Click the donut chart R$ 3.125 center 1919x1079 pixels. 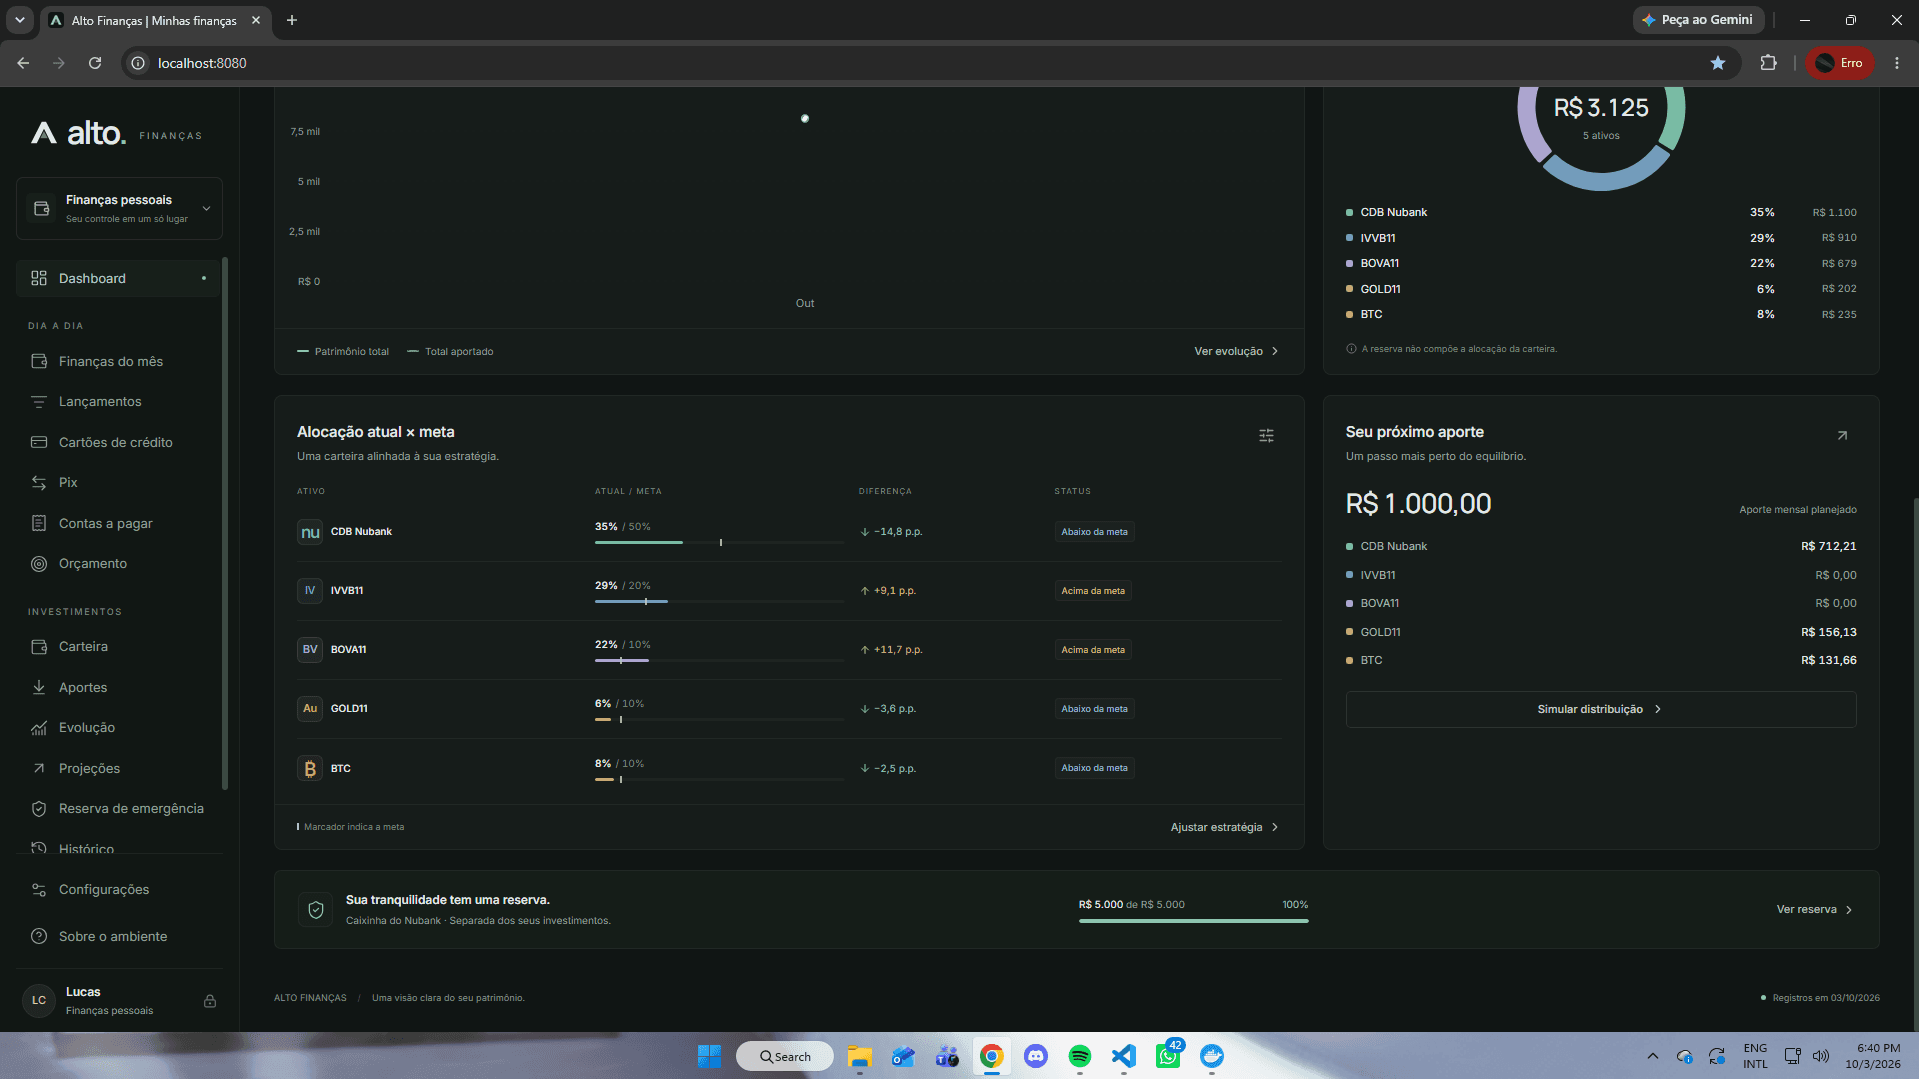point(1601,108)
